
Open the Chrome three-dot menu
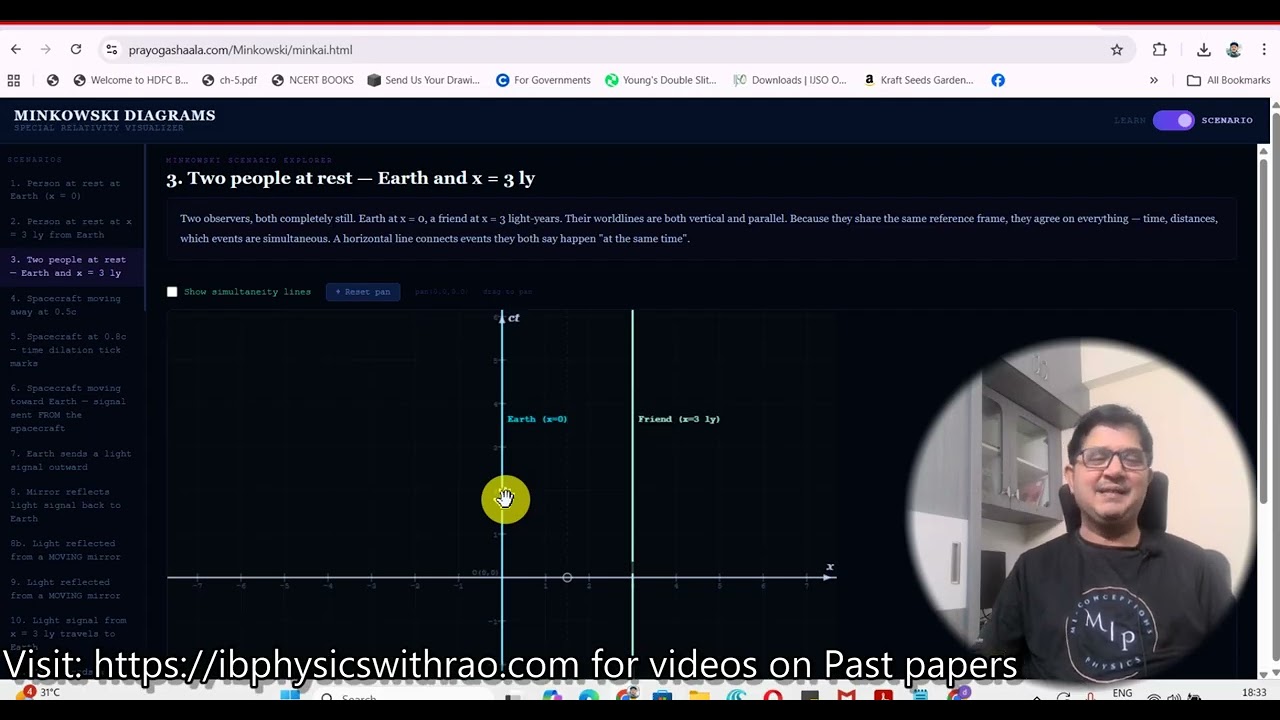(1264, 49)
